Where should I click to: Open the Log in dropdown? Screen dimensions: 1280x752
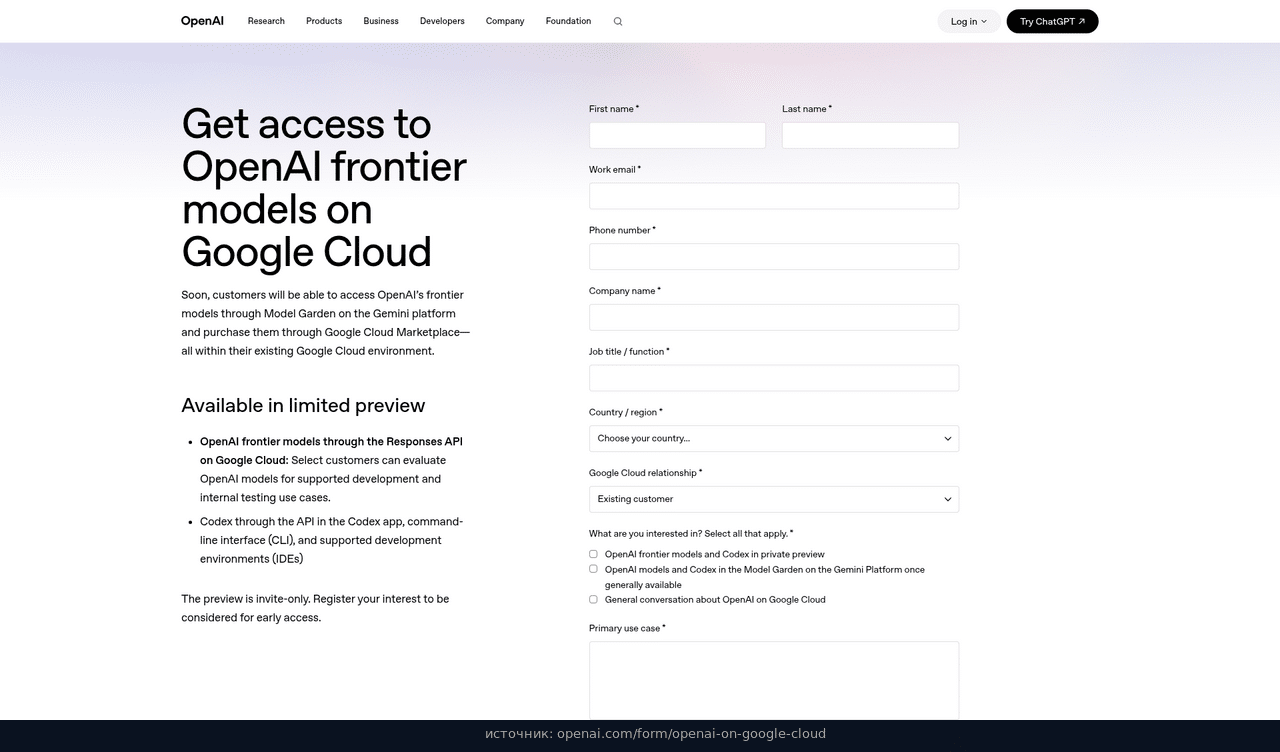[969, 21]
